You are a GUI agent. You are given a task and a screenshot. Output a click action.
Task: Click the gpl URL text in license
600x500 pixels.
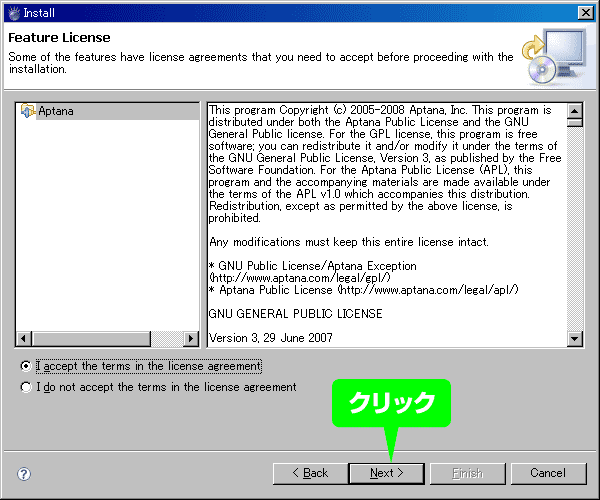pos(300,278)
